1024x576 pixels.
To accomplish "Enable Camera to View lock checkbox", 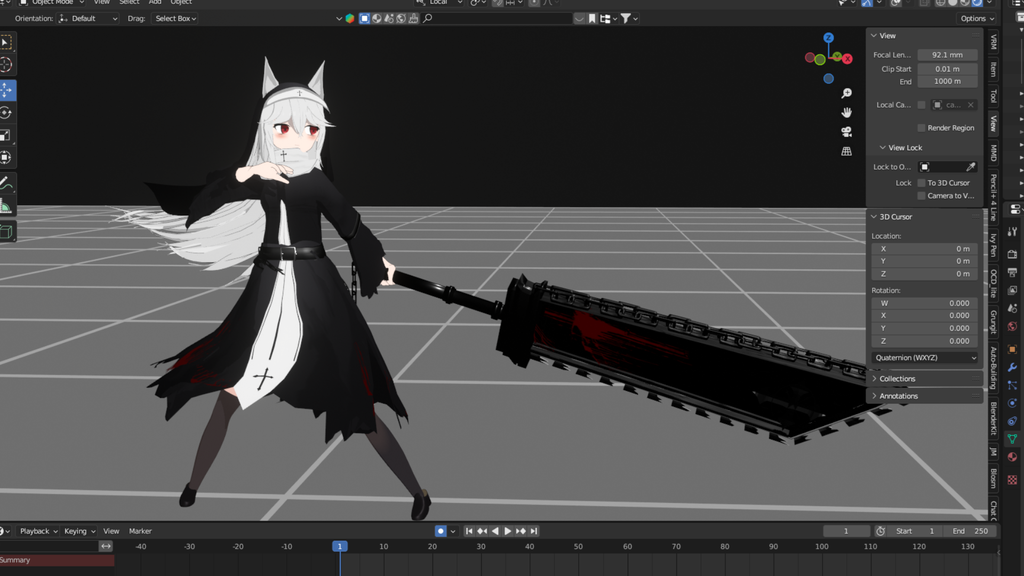I will [x=921, y=195].
